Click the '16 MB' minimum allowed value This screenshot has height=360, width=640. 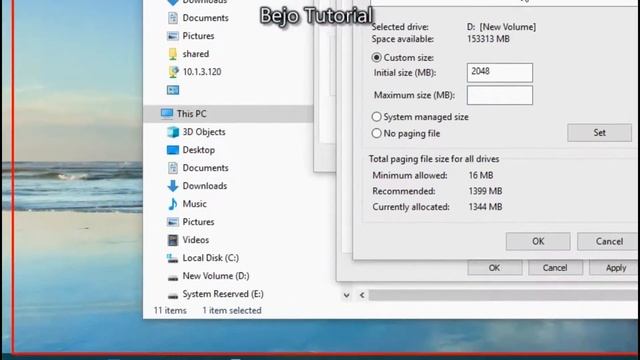481,176
